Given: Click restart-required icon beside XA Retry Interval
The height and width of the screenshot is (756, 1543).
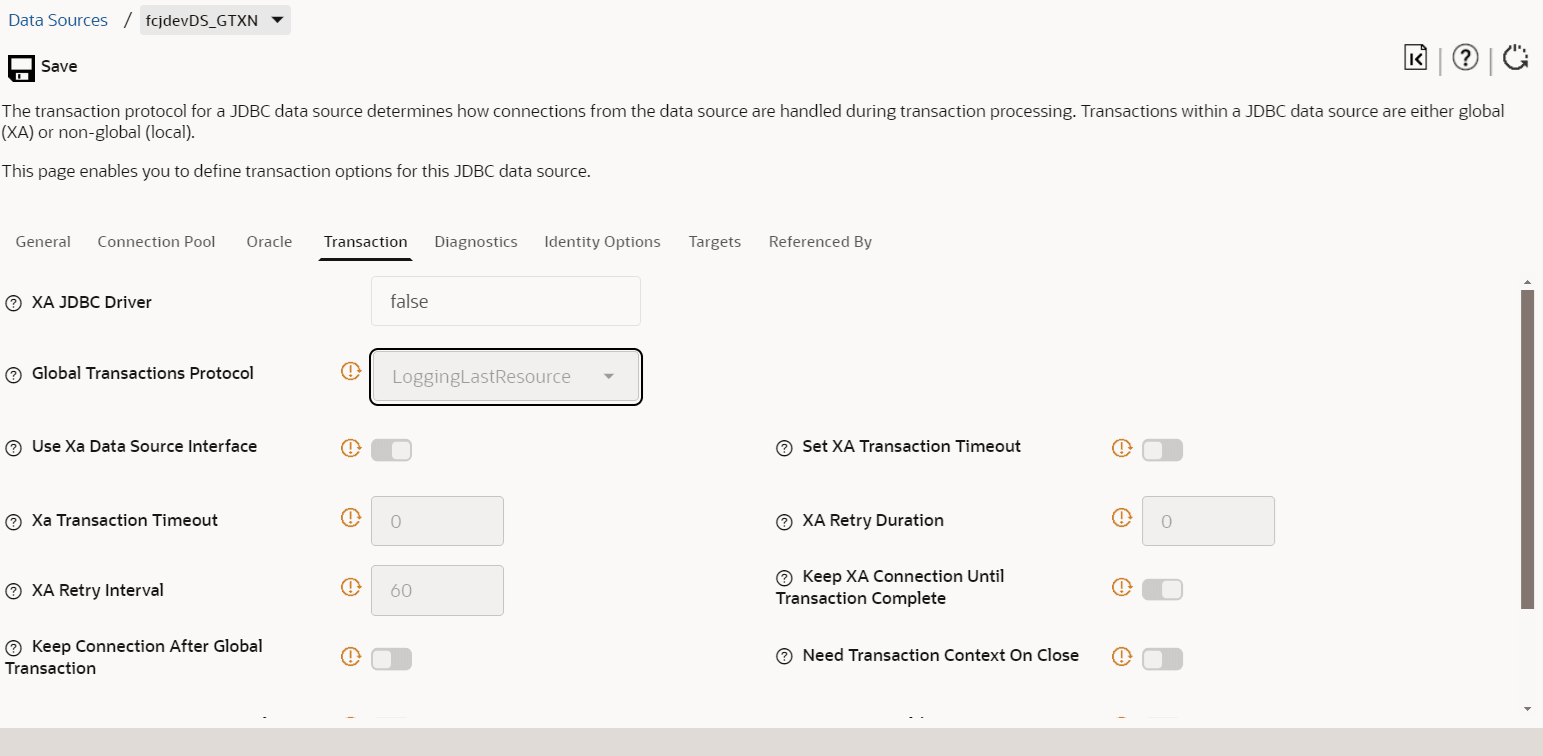Looking at the screenshot, I should coord(350,587).
